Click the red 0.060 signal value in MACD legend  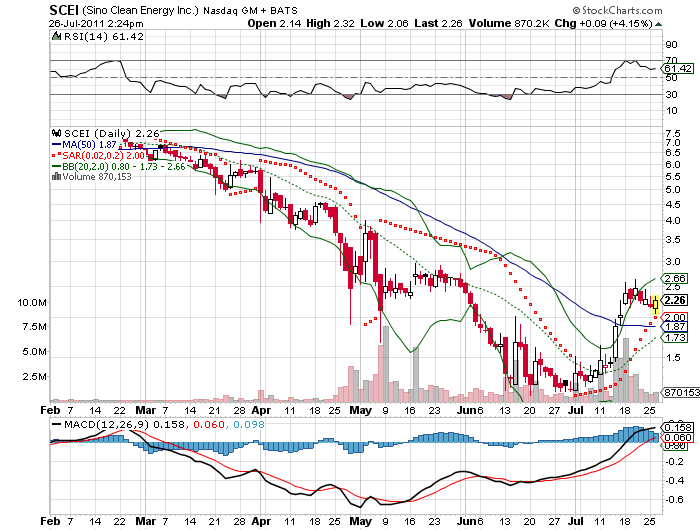click(209, 424)
